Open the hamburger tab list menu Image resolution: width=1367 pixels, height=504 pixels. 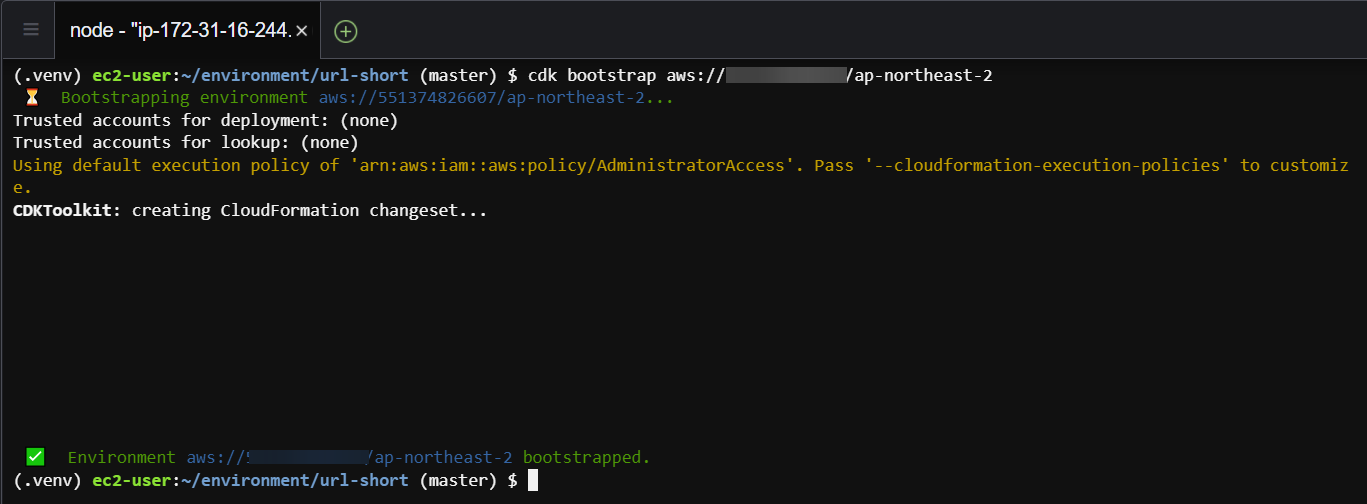click(x=31, y=30)
